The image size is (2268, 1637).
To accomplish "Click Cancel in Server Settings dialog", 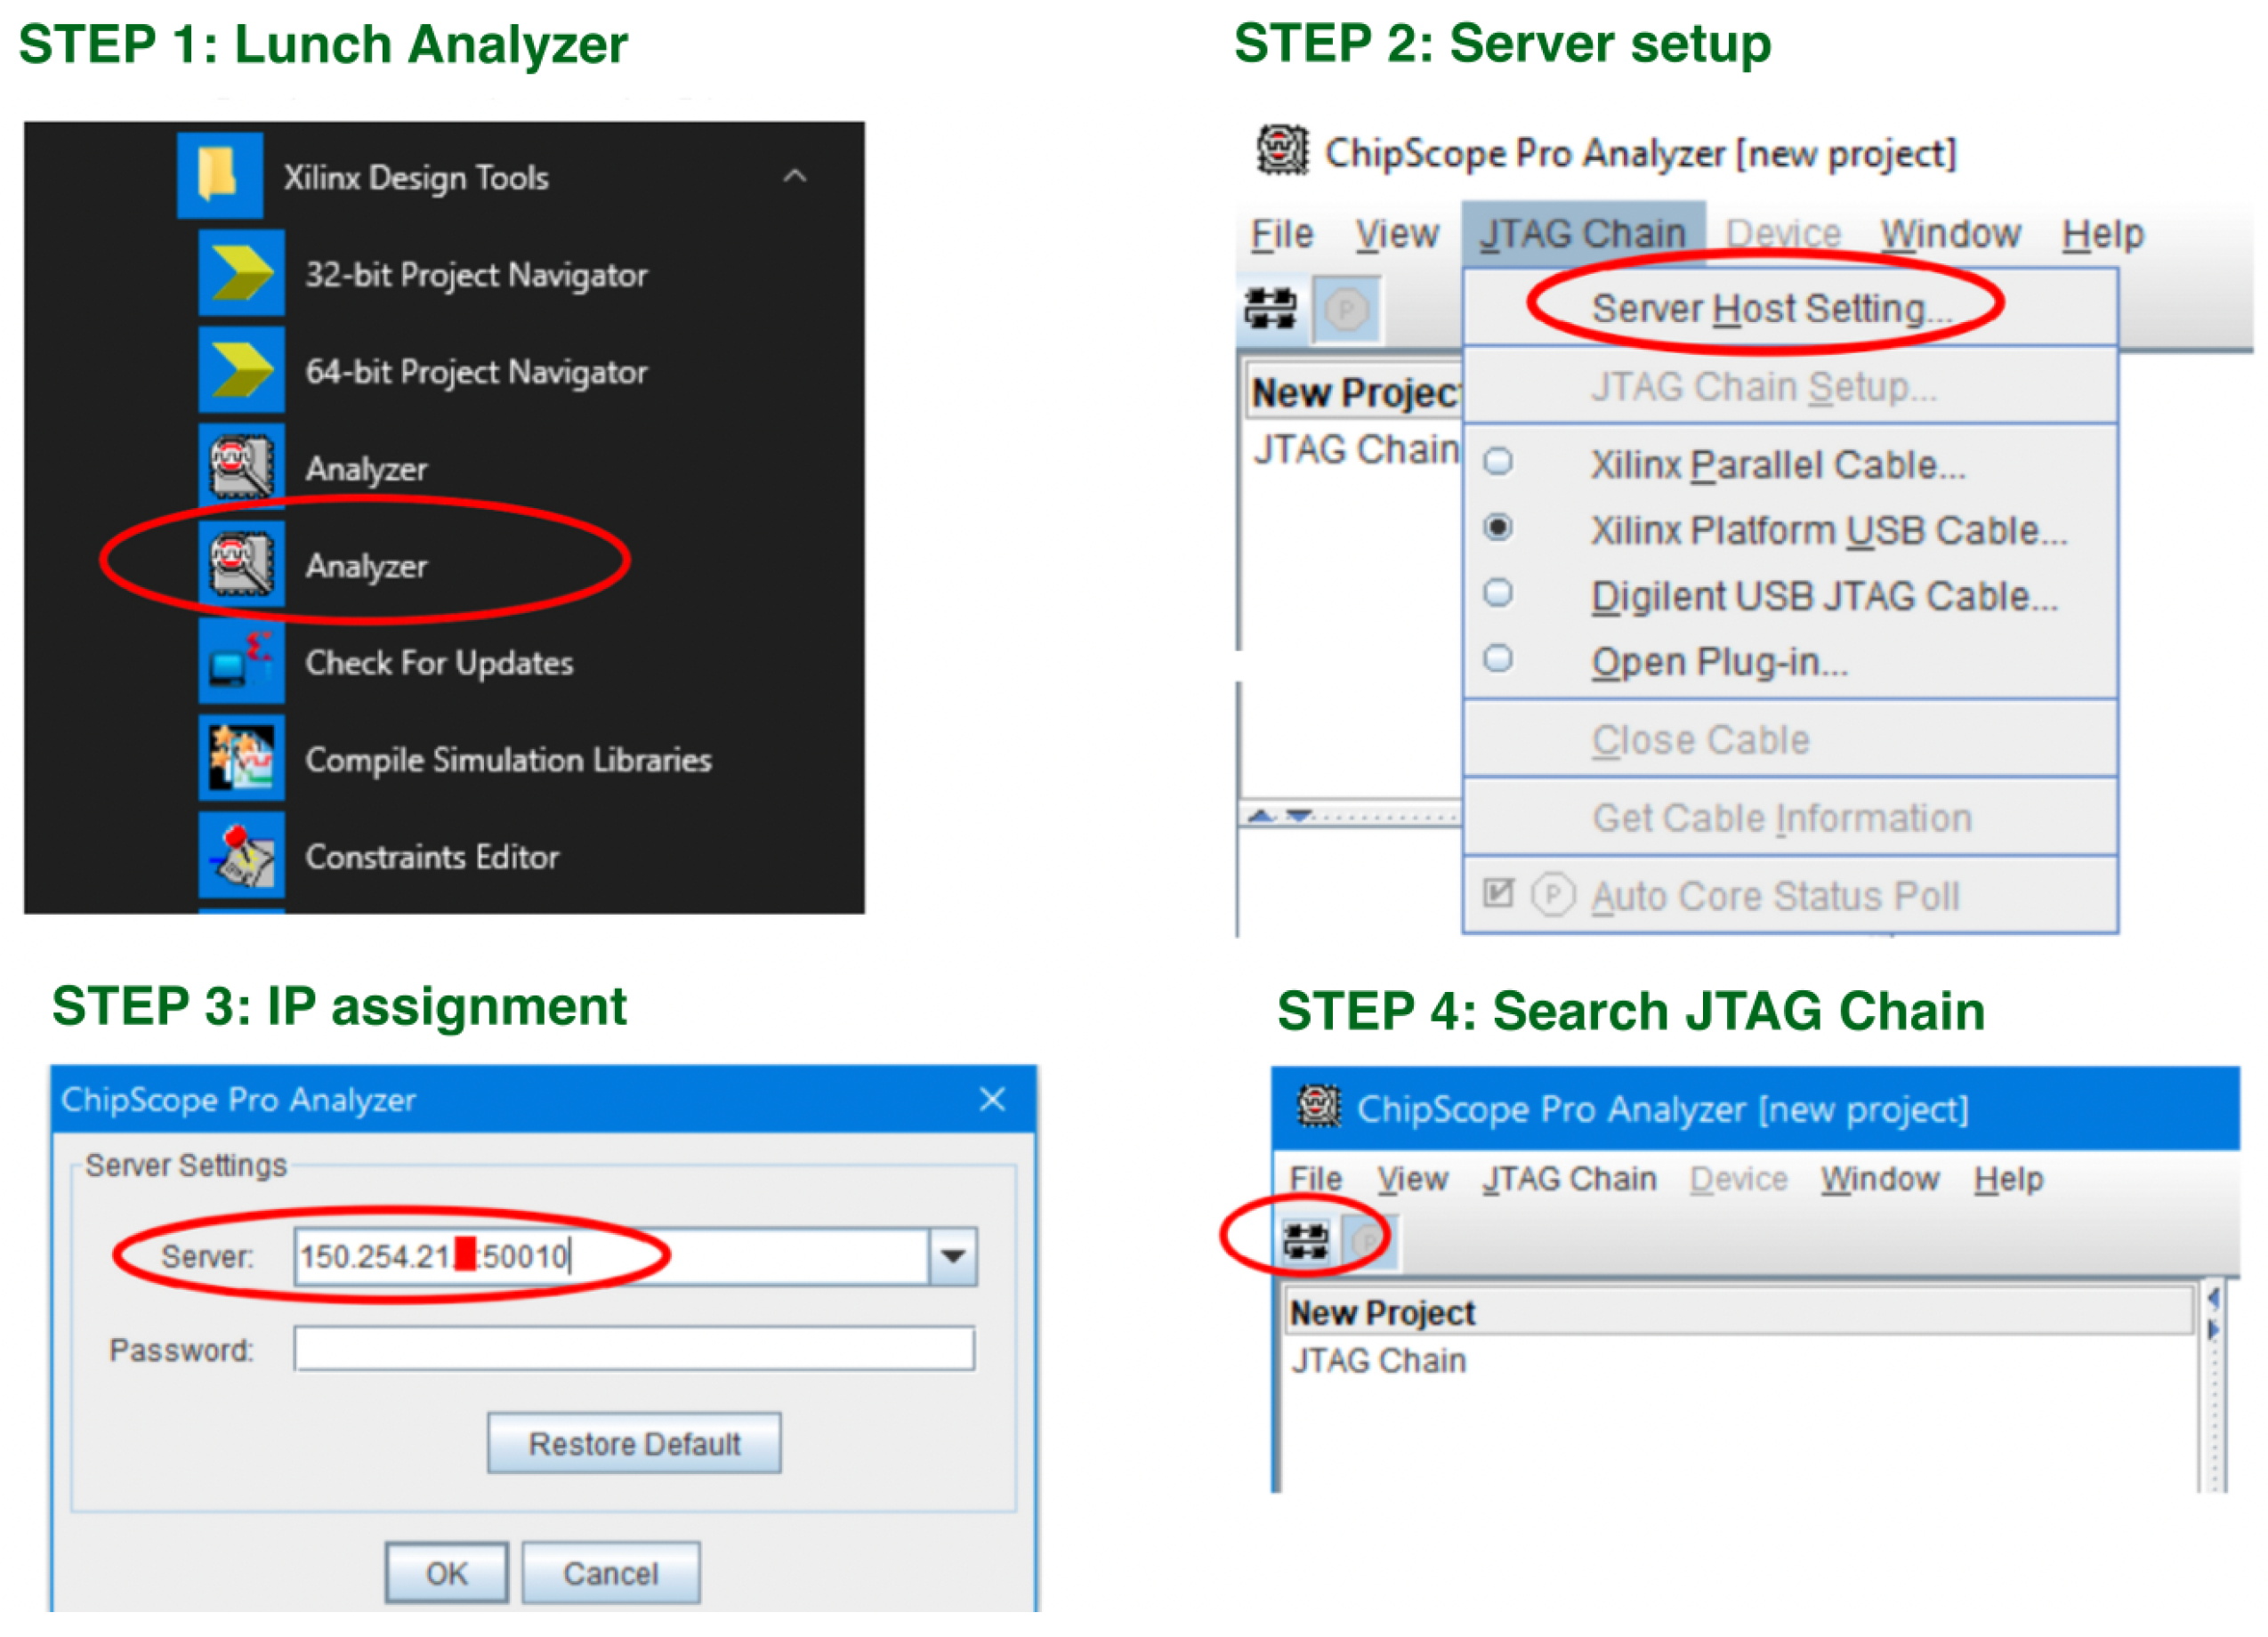I will tap(611, 1573).
